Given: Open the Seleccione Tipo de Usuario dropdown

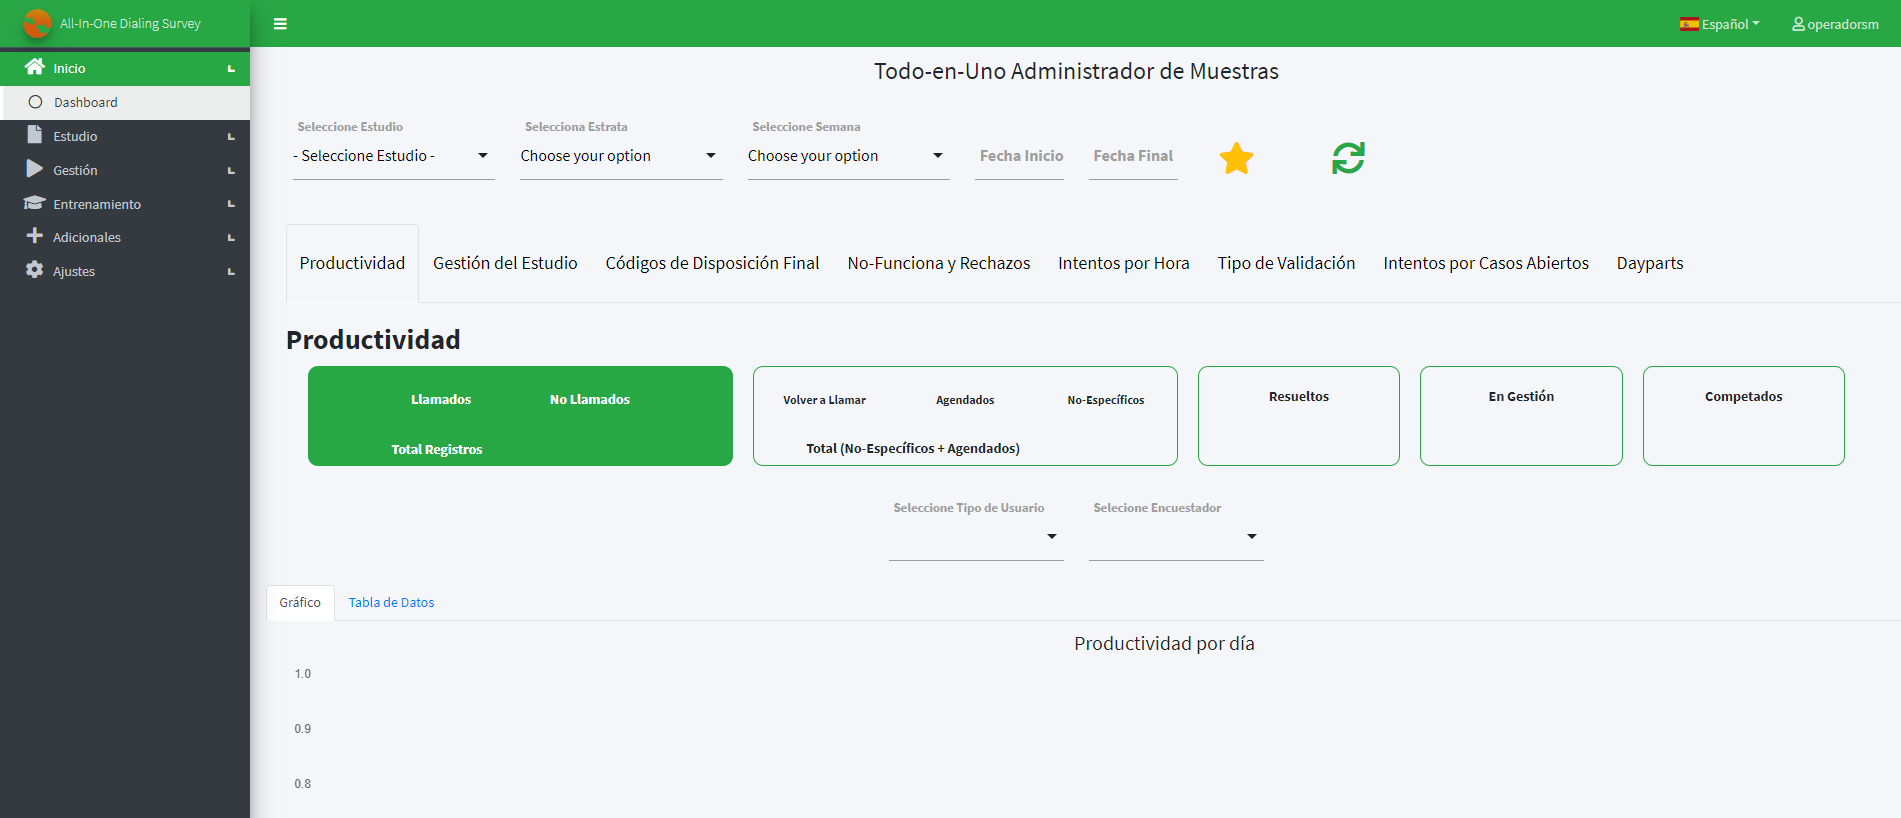Looking at the screenshot, I should tap(976, 537).
